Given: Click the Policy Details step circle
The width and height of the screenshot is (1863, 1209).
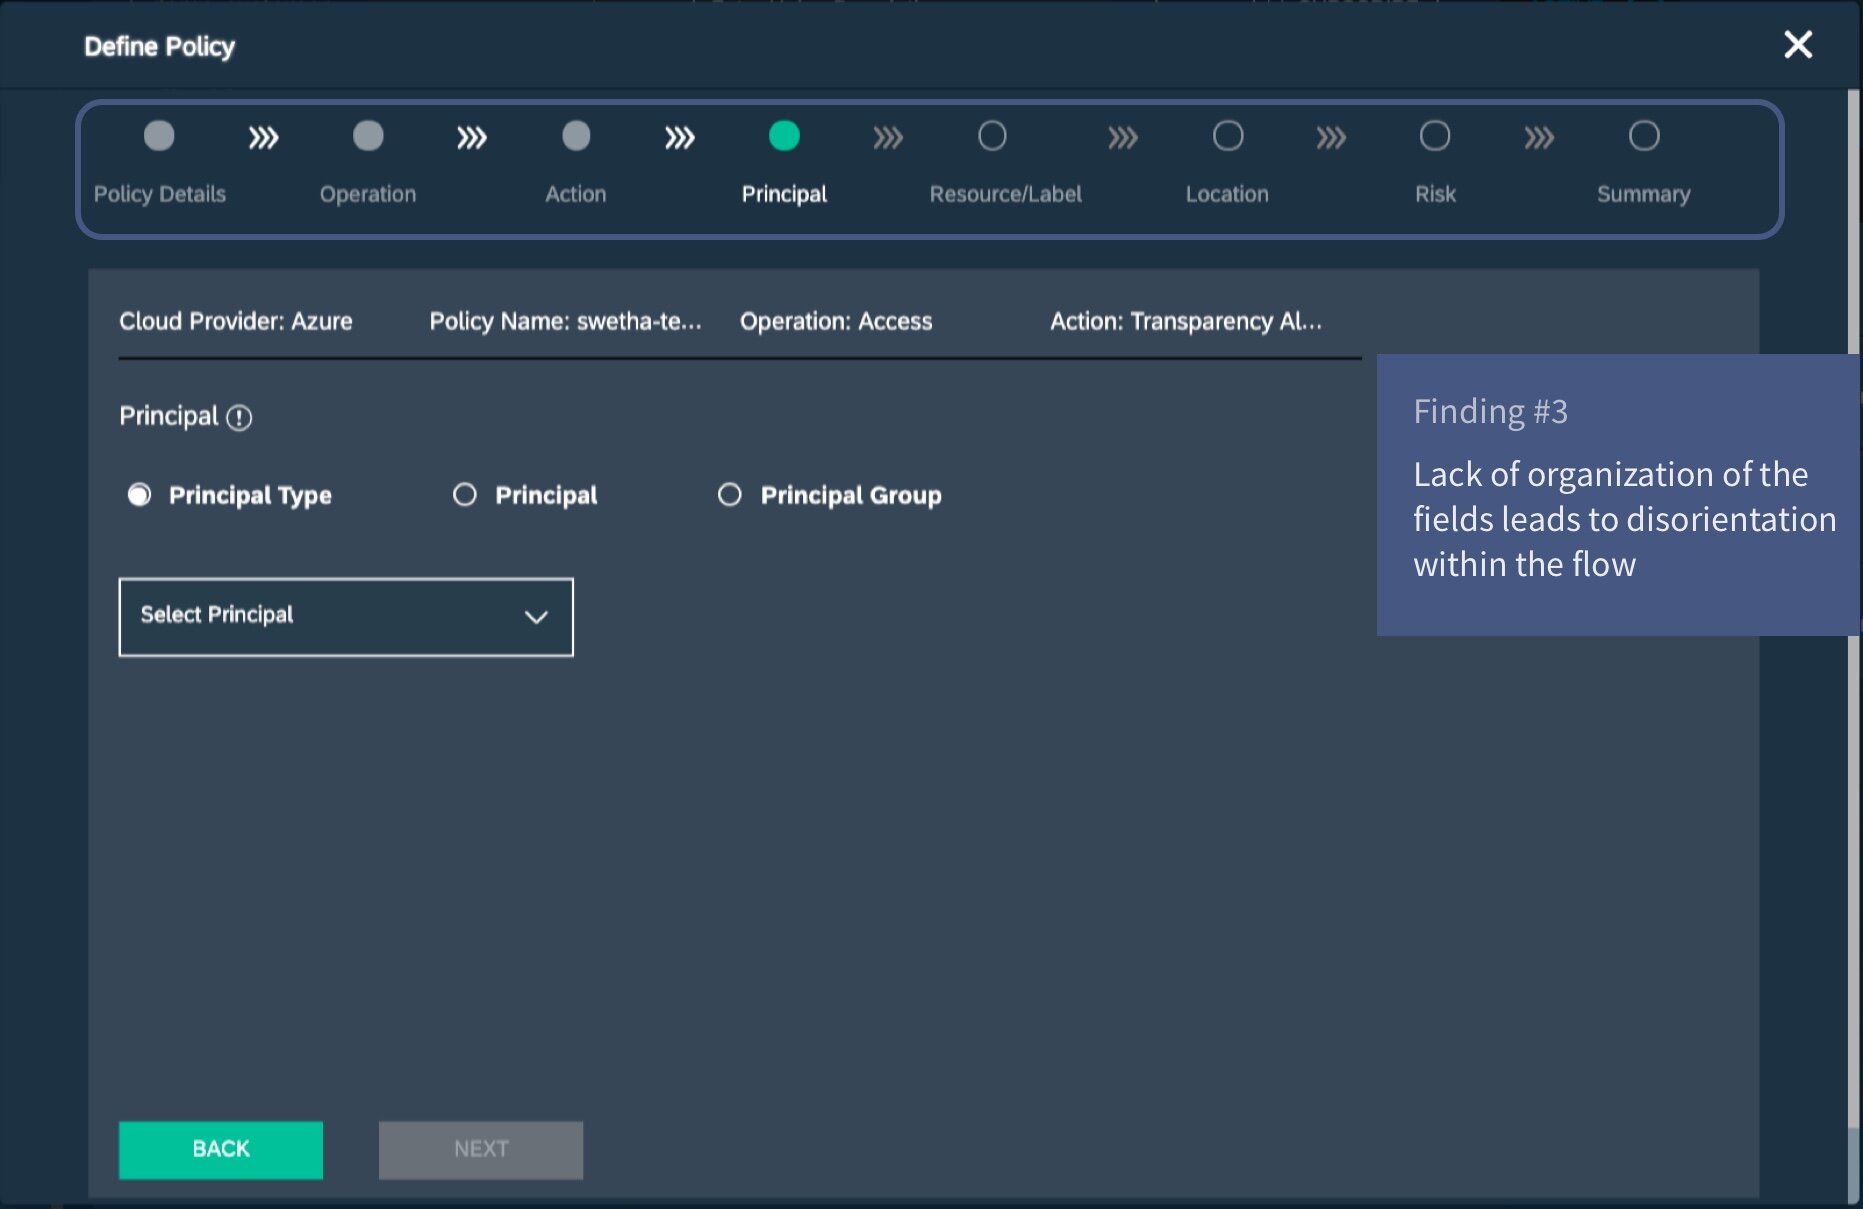Looking at the screenshot, I should 159,136.
